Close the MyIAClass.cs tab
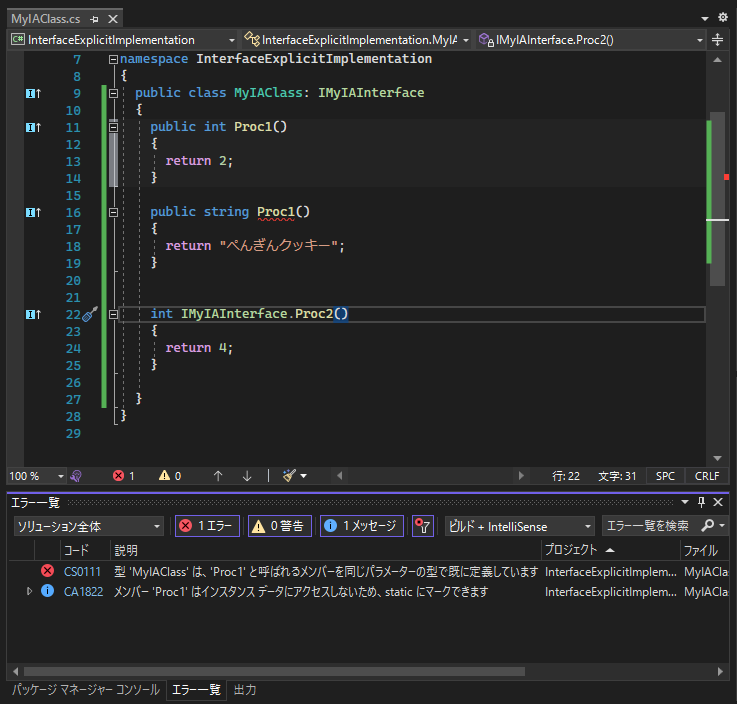Viewport: 737px width, 704px height. coord(113,19)
